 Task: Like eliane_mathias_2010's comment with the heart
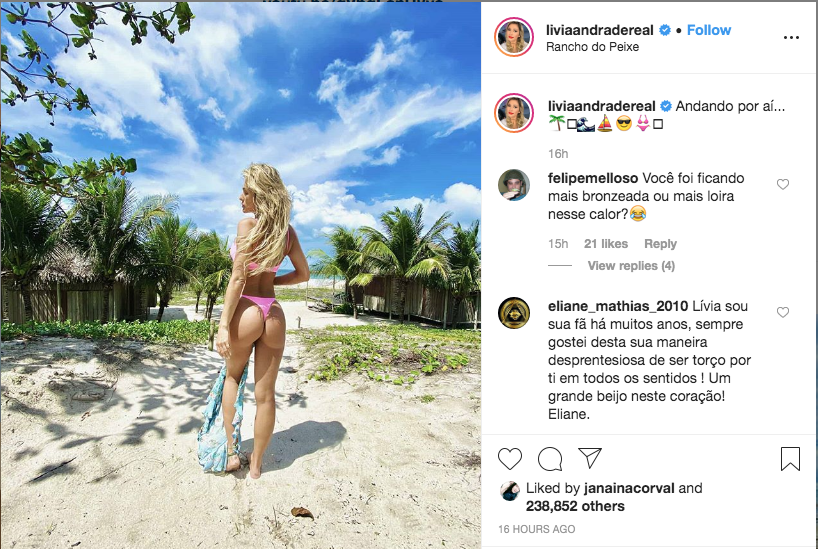click(783, 312)
